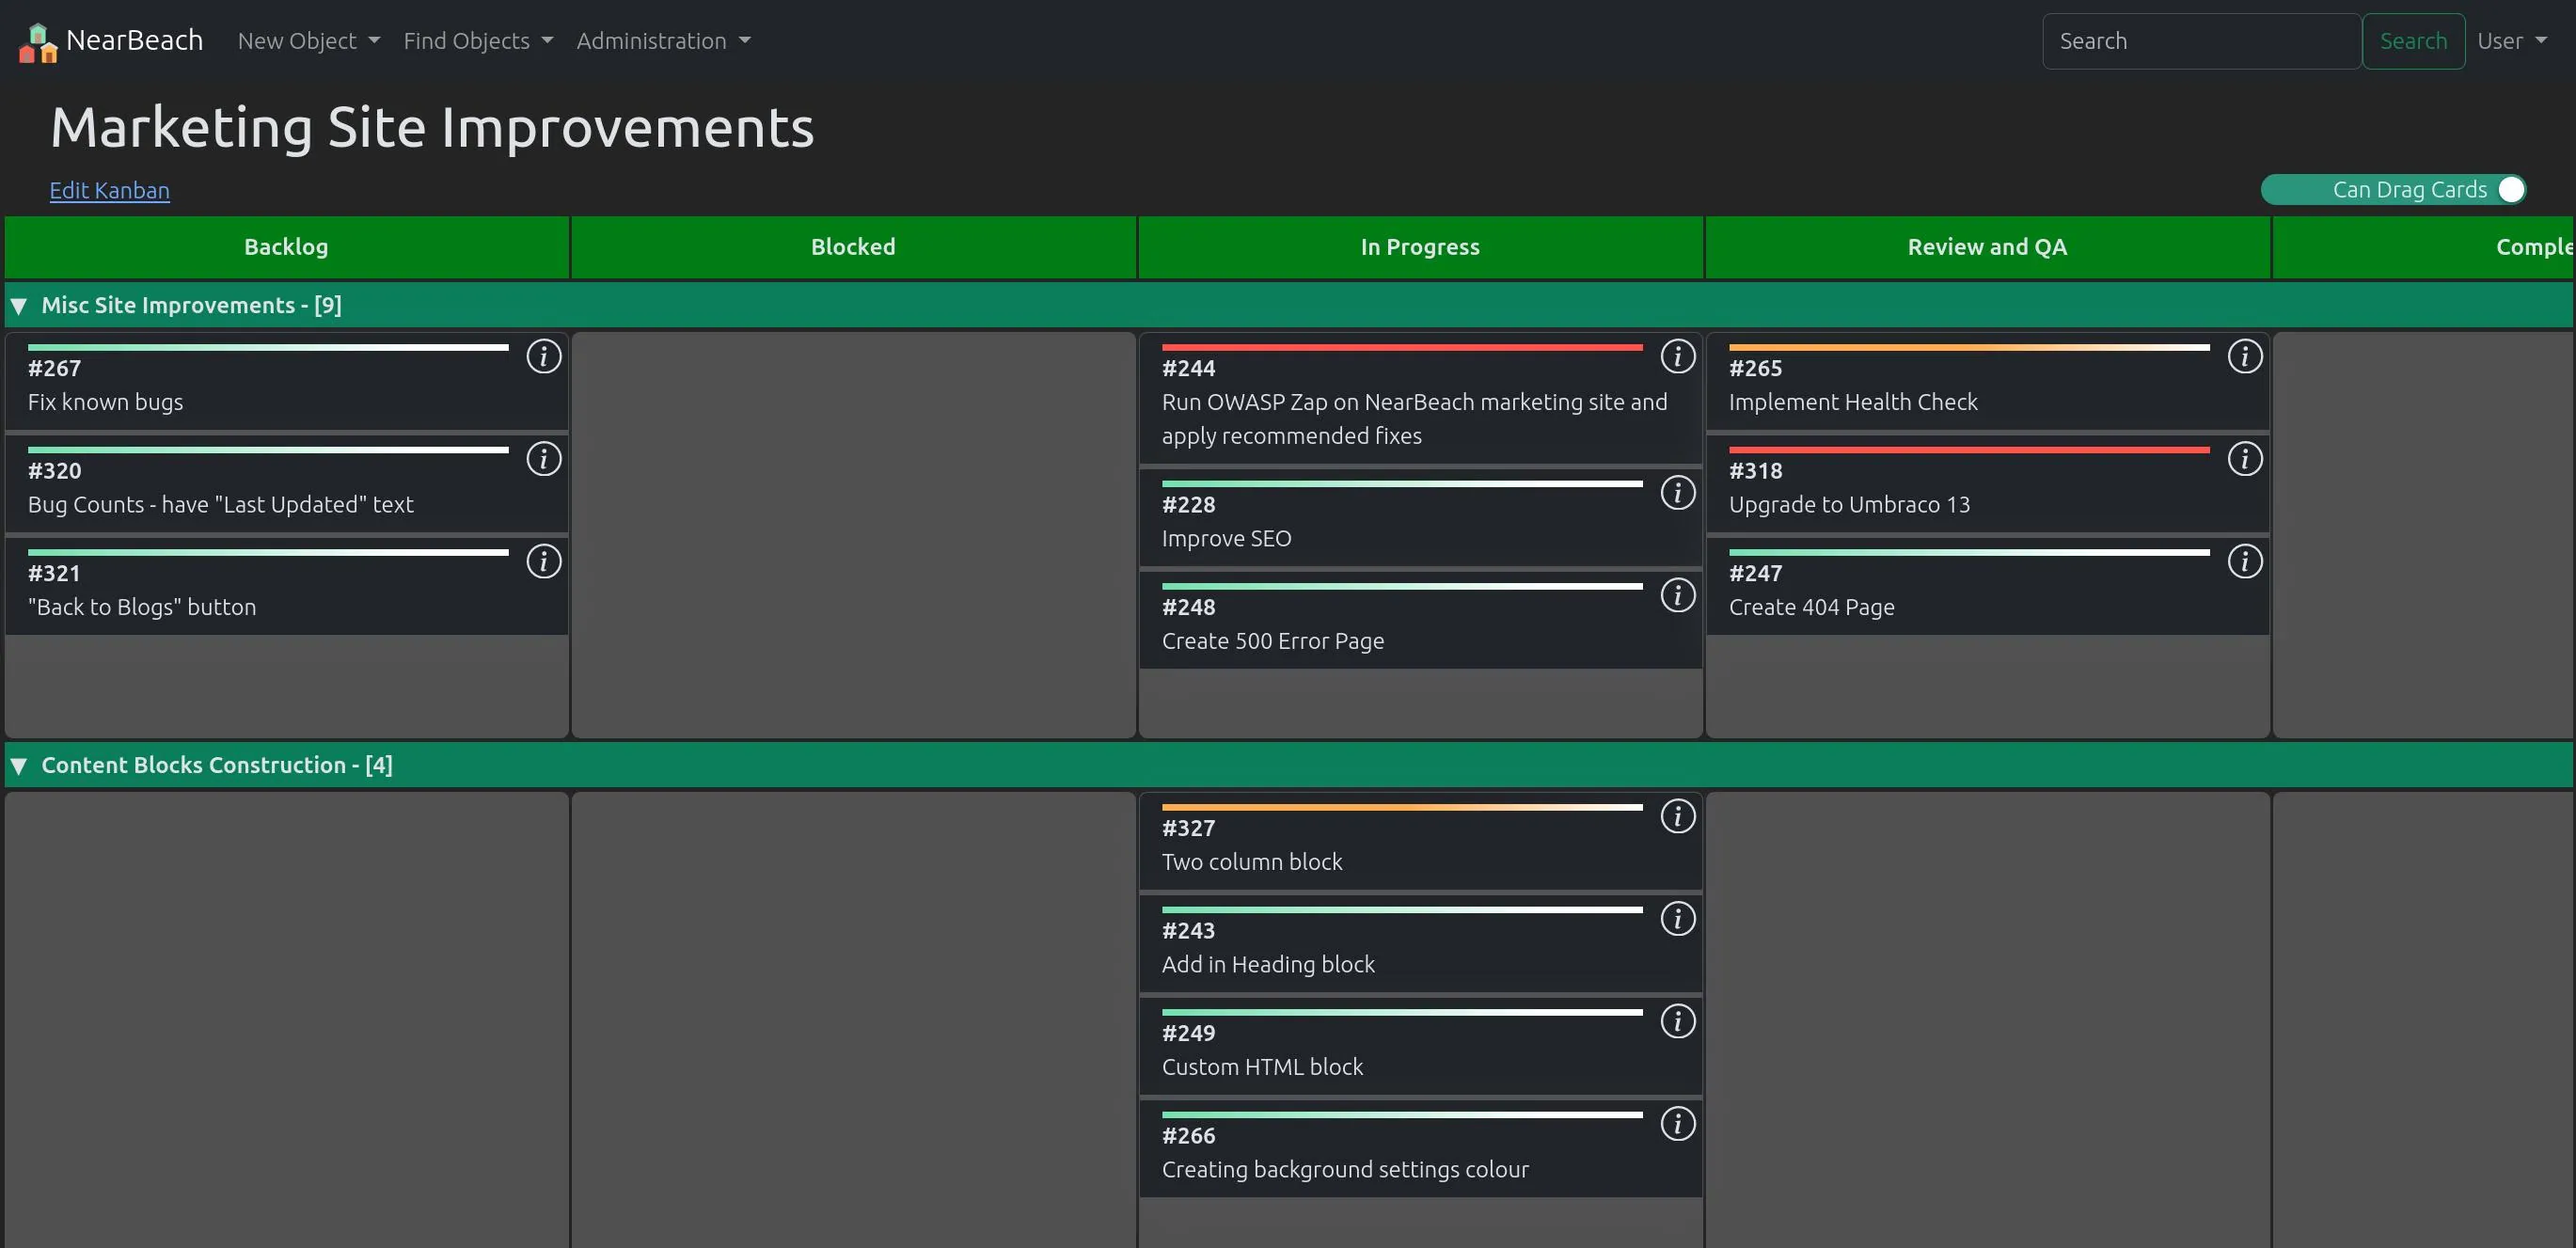2576x1248 pixels.
Task: Open info icon on card #267
Action: pos(543,356)
